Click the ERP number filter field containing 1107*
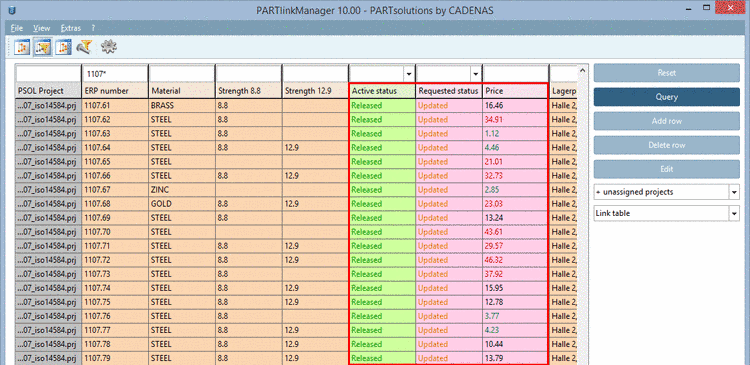This screenshot has width=750, height=365. point(115,74)
